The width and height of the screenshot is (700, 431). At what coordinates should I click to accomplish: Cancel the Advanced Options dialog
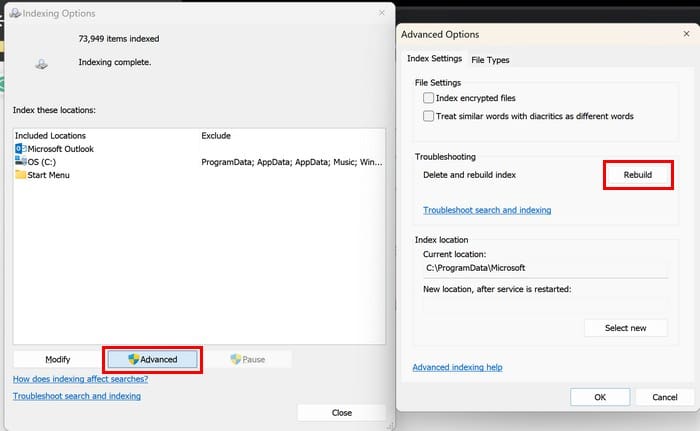pos(665,397)
